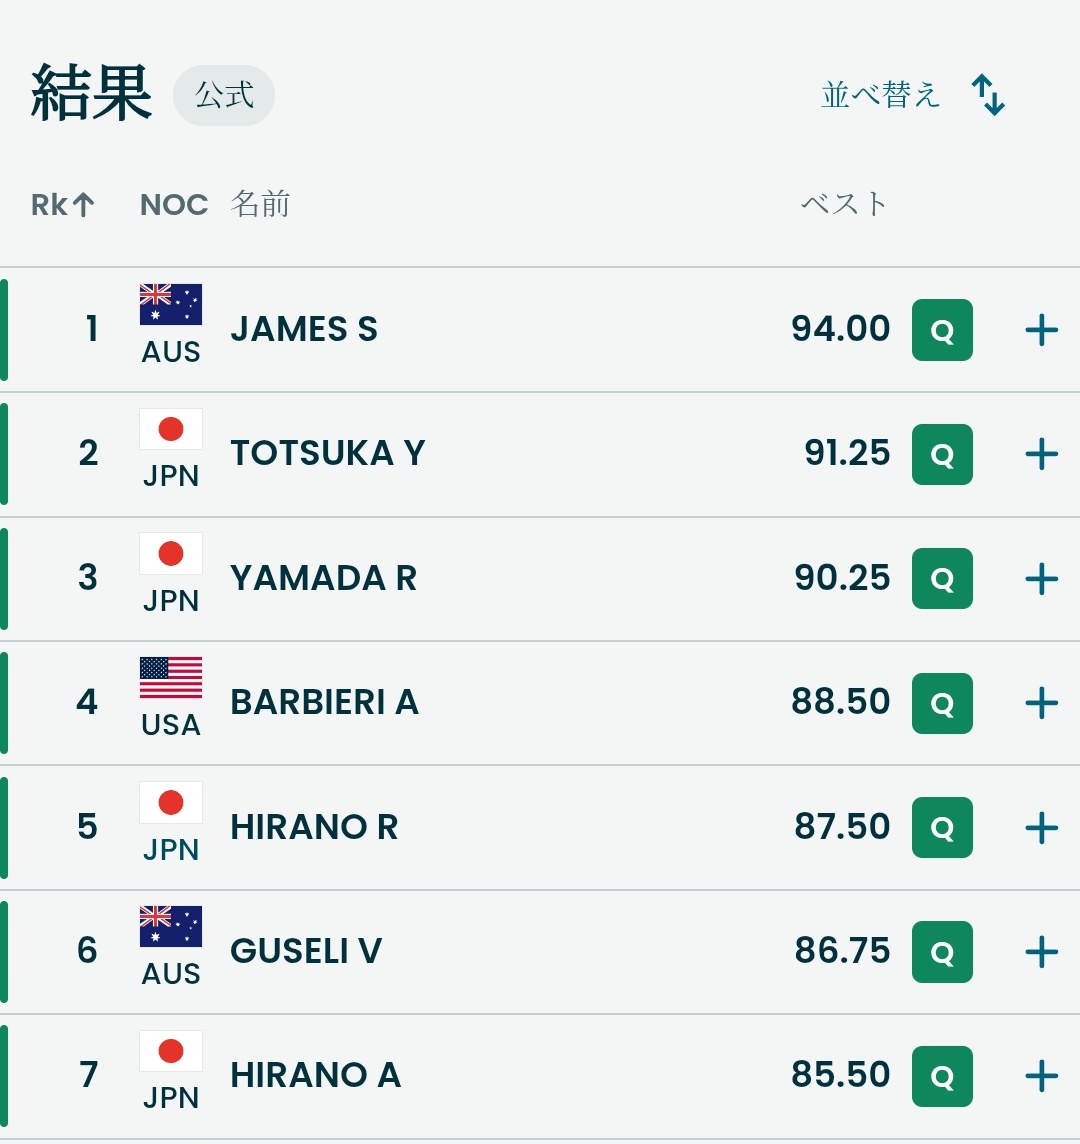1080x1144 pixels.
Task: Expand Guseli V score breakdown
Action: tap(1042, 952)
